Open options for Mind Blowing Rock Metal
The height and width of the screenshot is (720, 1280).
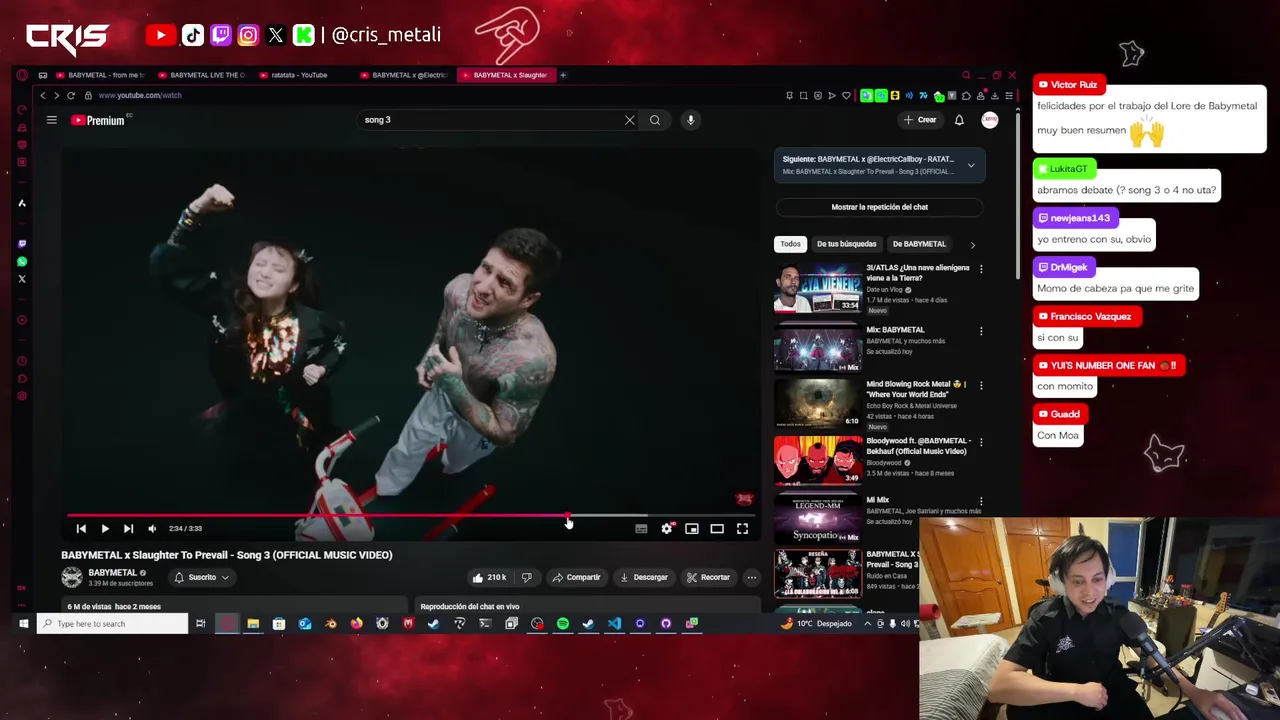981,386
